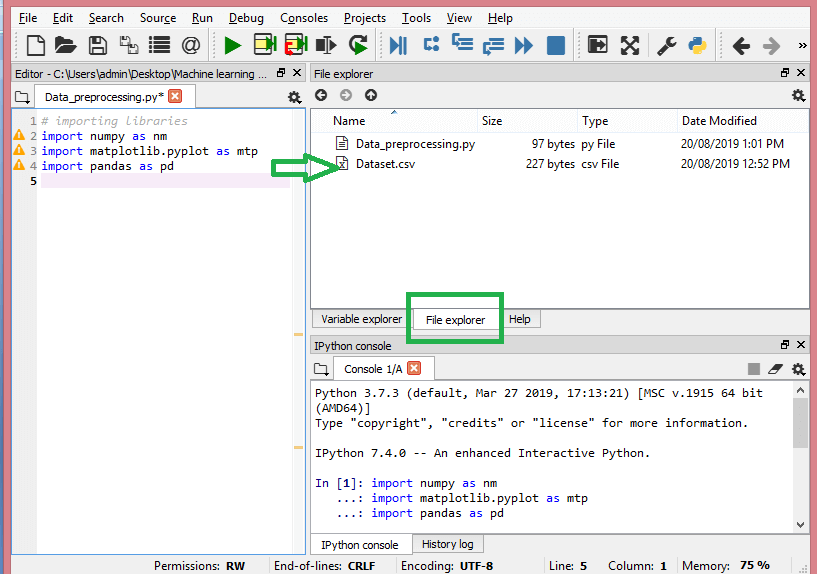This screenshot has height=574, width=817.
Task: Save the current file using toolbar icon
Action: point(97,45)
